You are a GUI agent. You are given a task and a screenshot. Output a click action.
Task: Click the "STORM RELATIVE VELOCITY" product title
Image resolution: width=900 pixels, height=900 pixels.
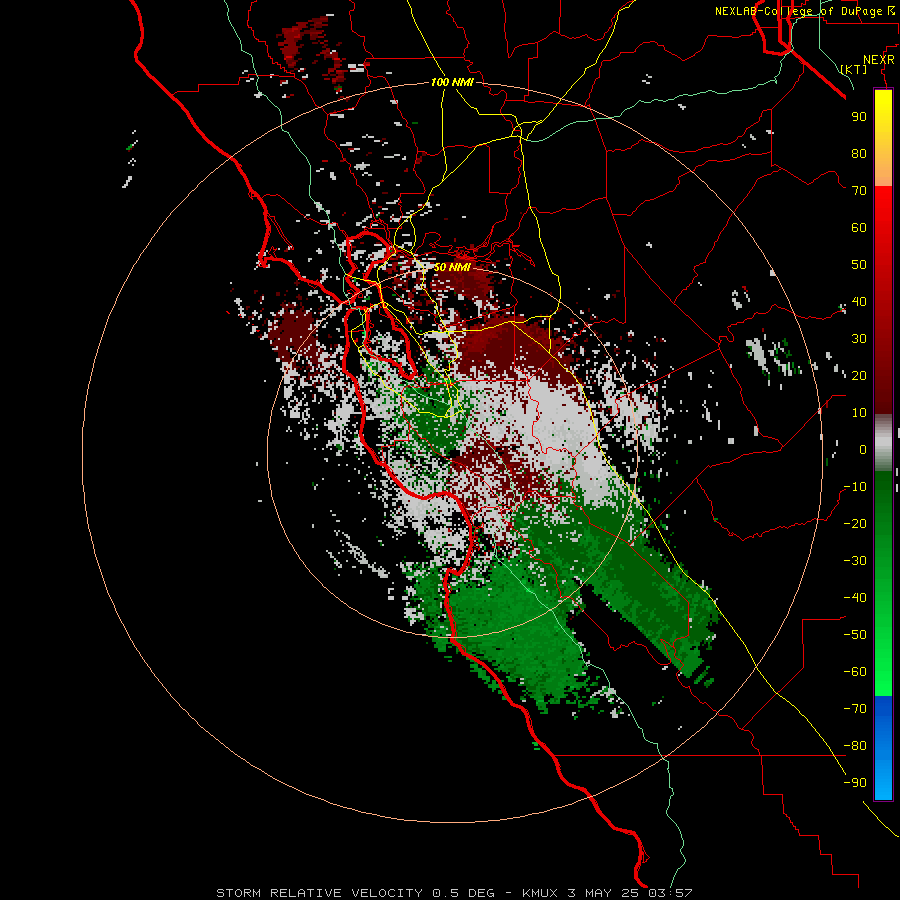tap(321, 893)
